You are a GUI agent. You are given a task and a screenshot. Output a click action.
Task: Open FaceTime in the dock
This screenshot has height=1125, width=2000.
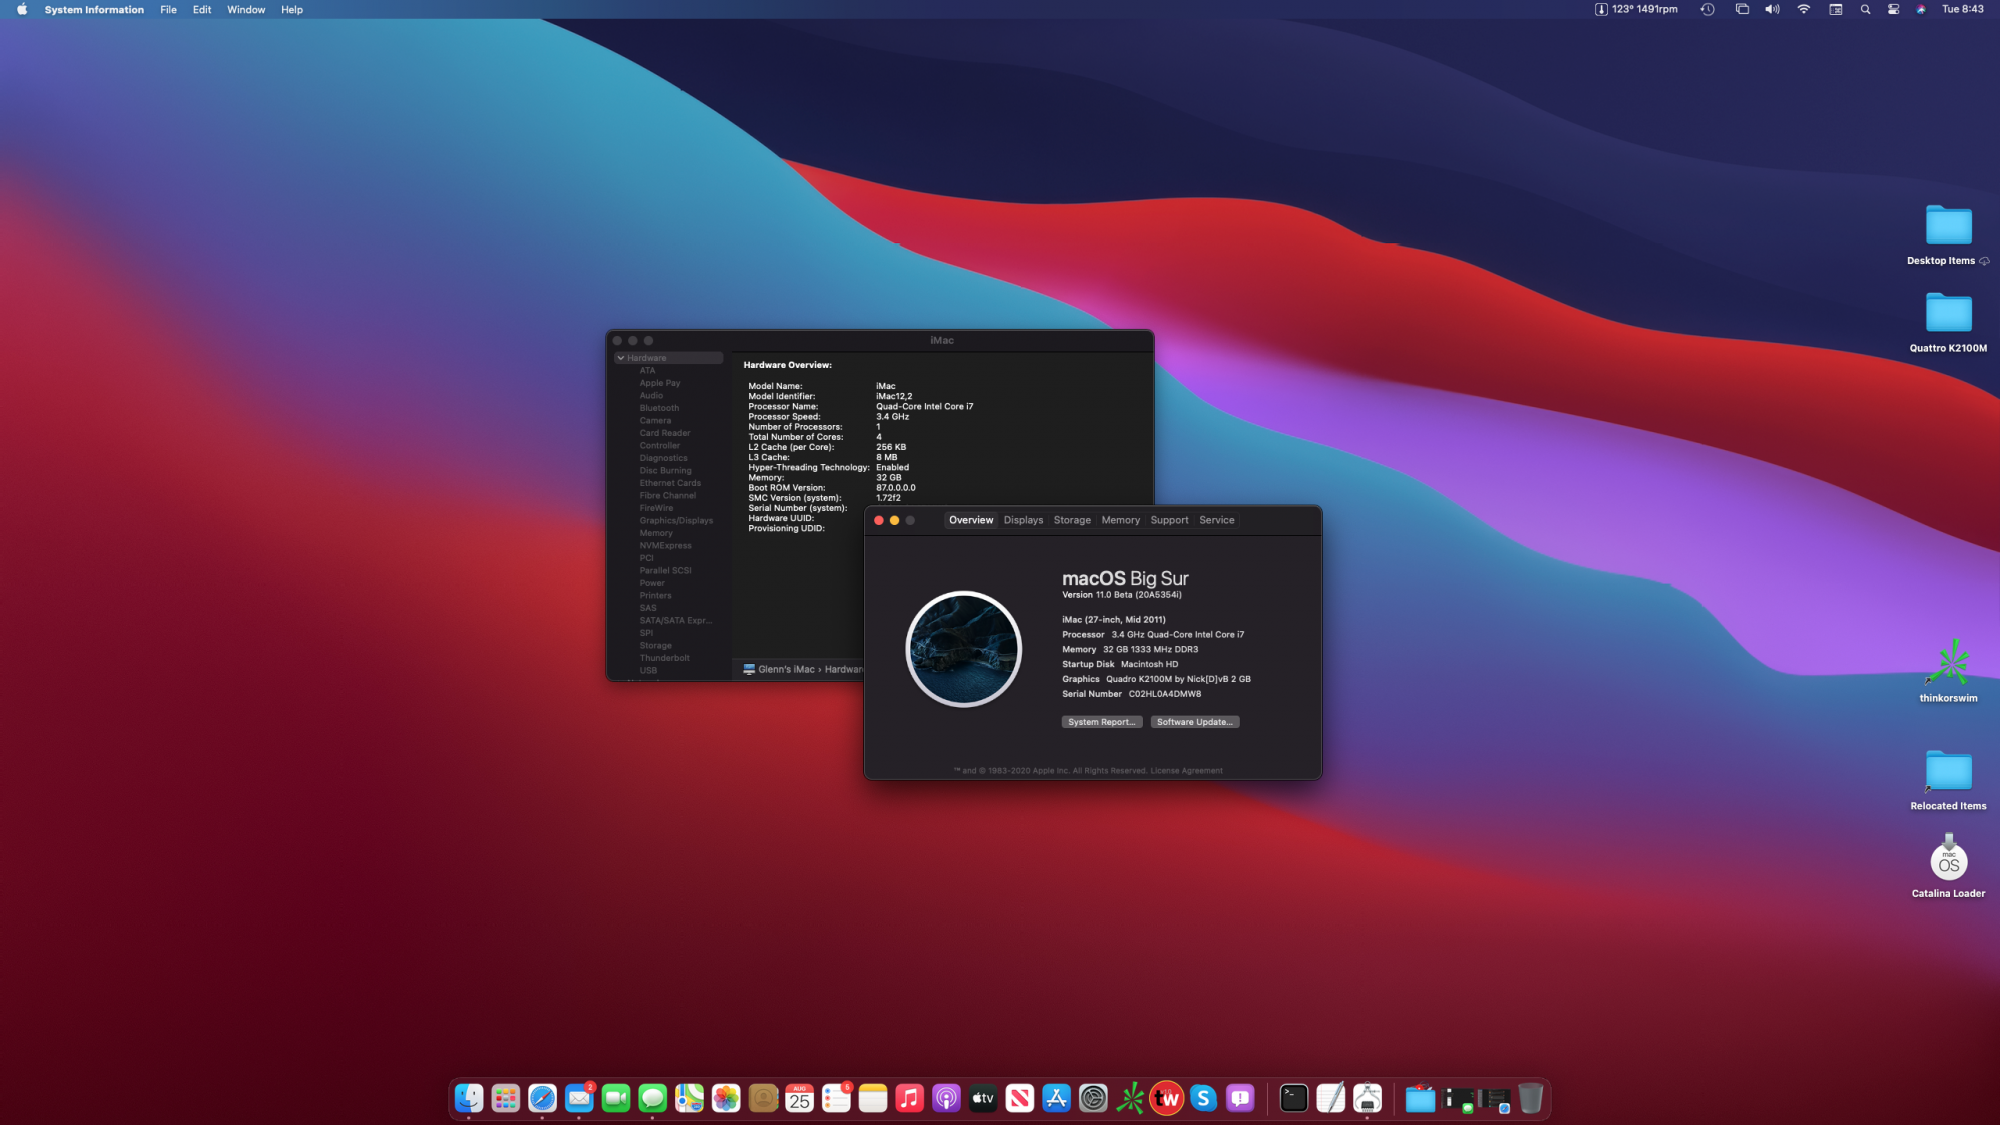[616, 1098]
